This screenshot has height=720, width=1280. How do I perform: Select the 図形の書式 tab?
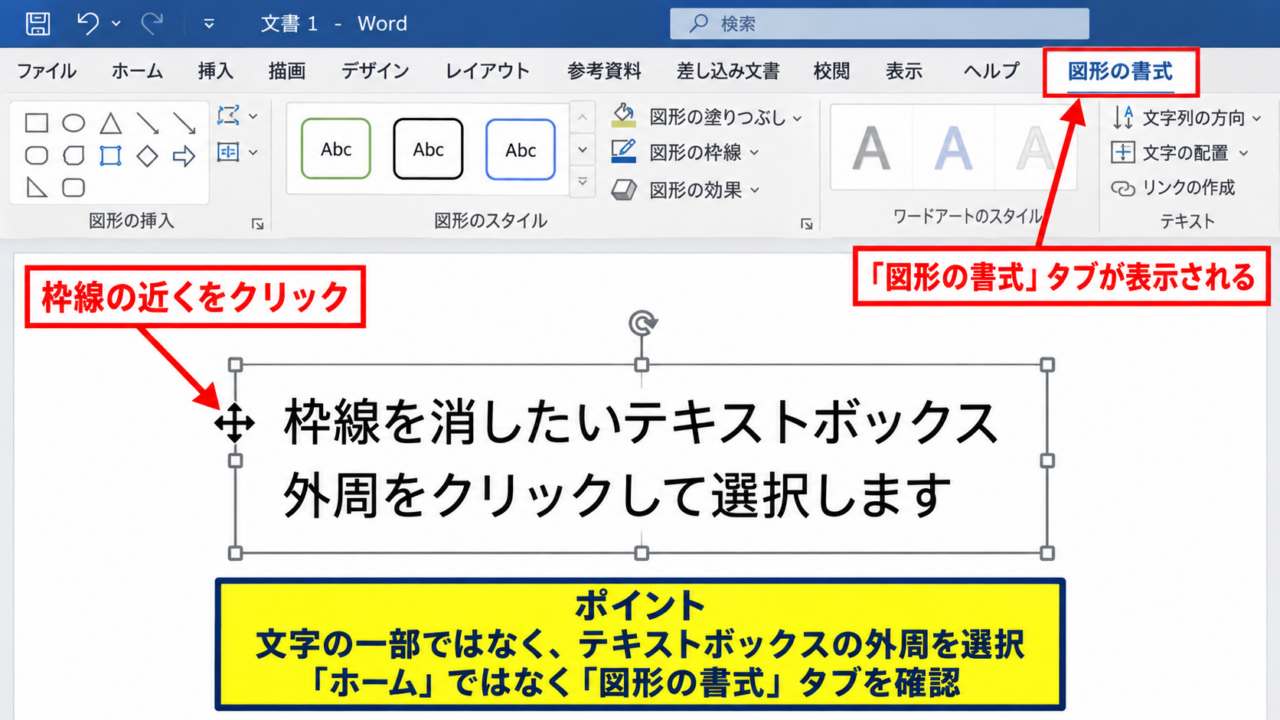(x=1120, y=72)
